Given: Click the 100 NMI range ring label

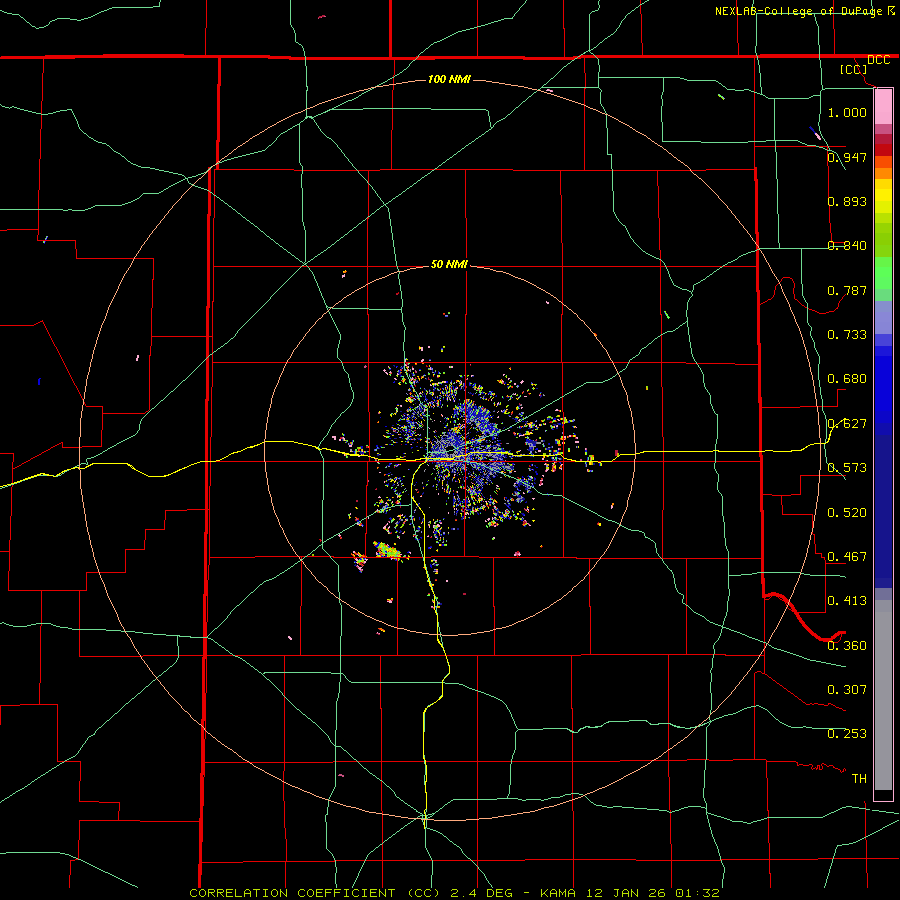Looking at the screenshot, I should click(449, 79).
